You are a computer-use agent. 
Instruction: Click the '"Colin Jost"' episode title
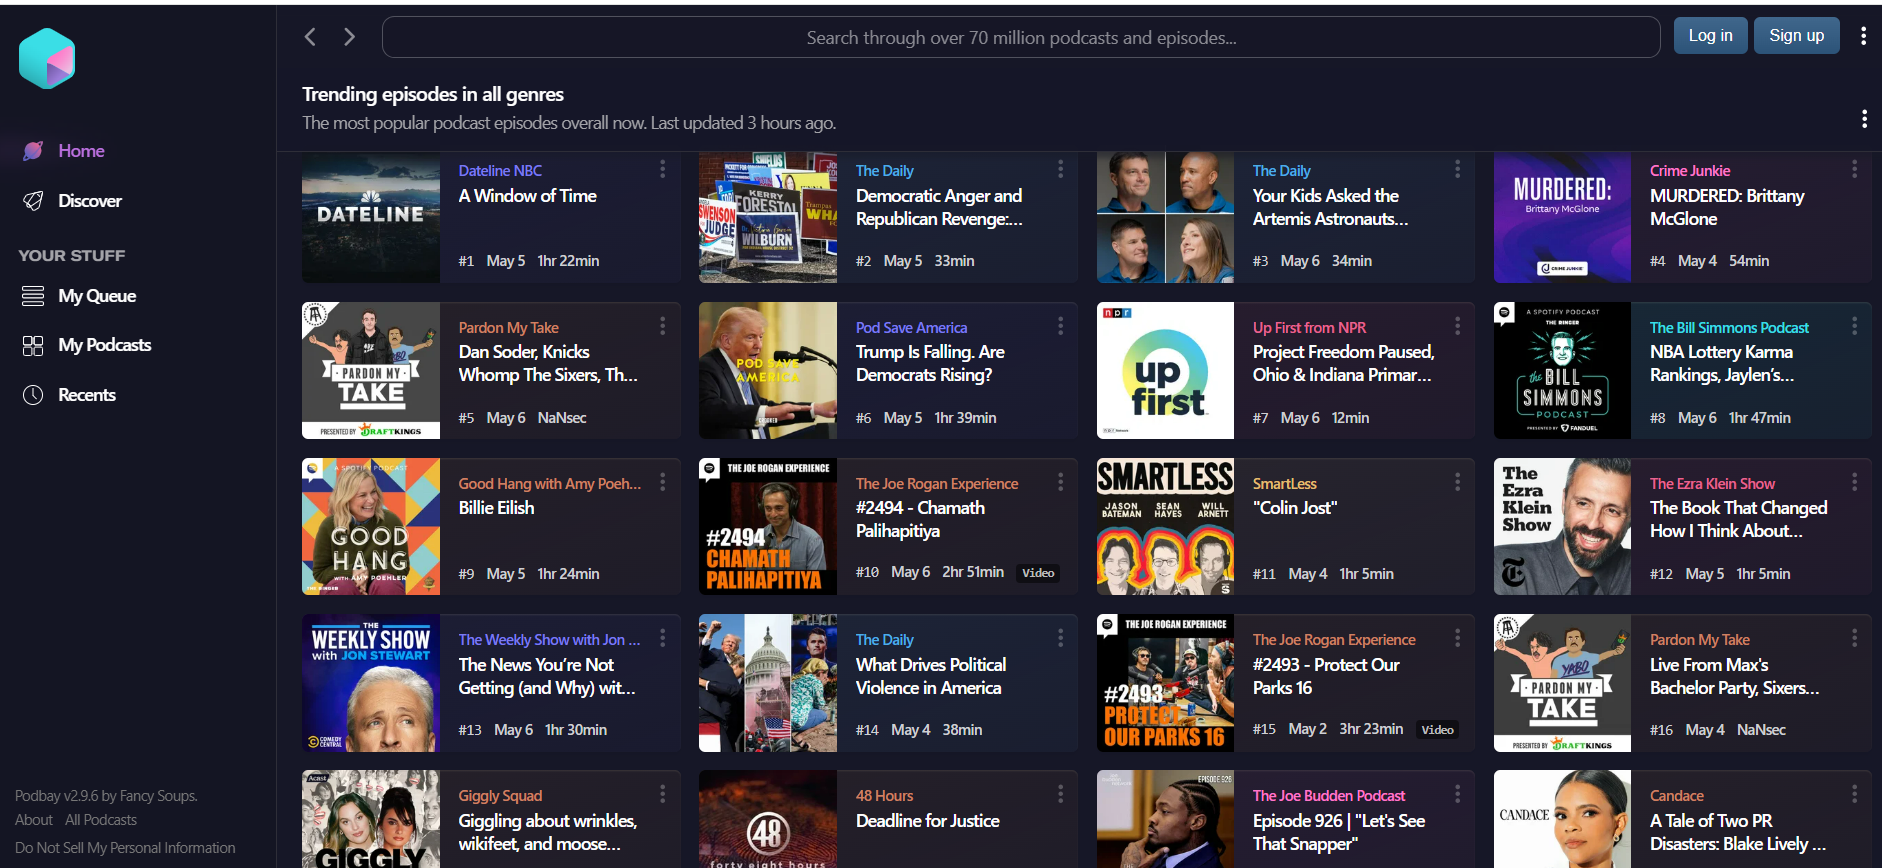tap(1294, 508)
